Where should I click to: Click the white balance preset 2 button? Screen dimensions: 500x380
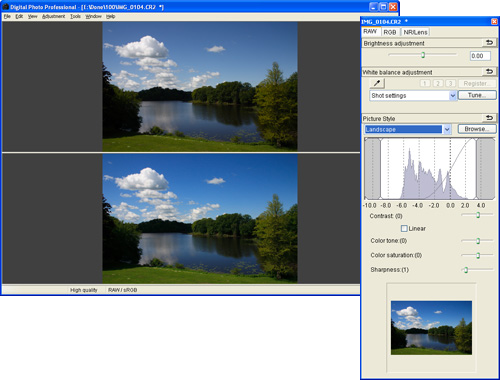(438, 83)
